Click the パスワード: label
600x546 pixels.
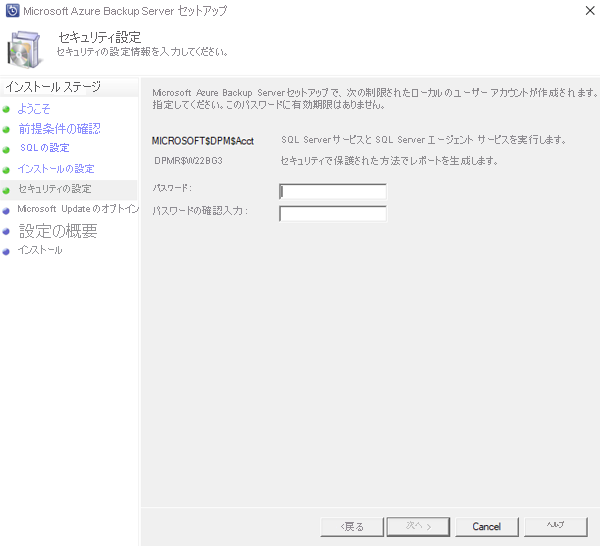pyautogui.click(x=172, y=188)
